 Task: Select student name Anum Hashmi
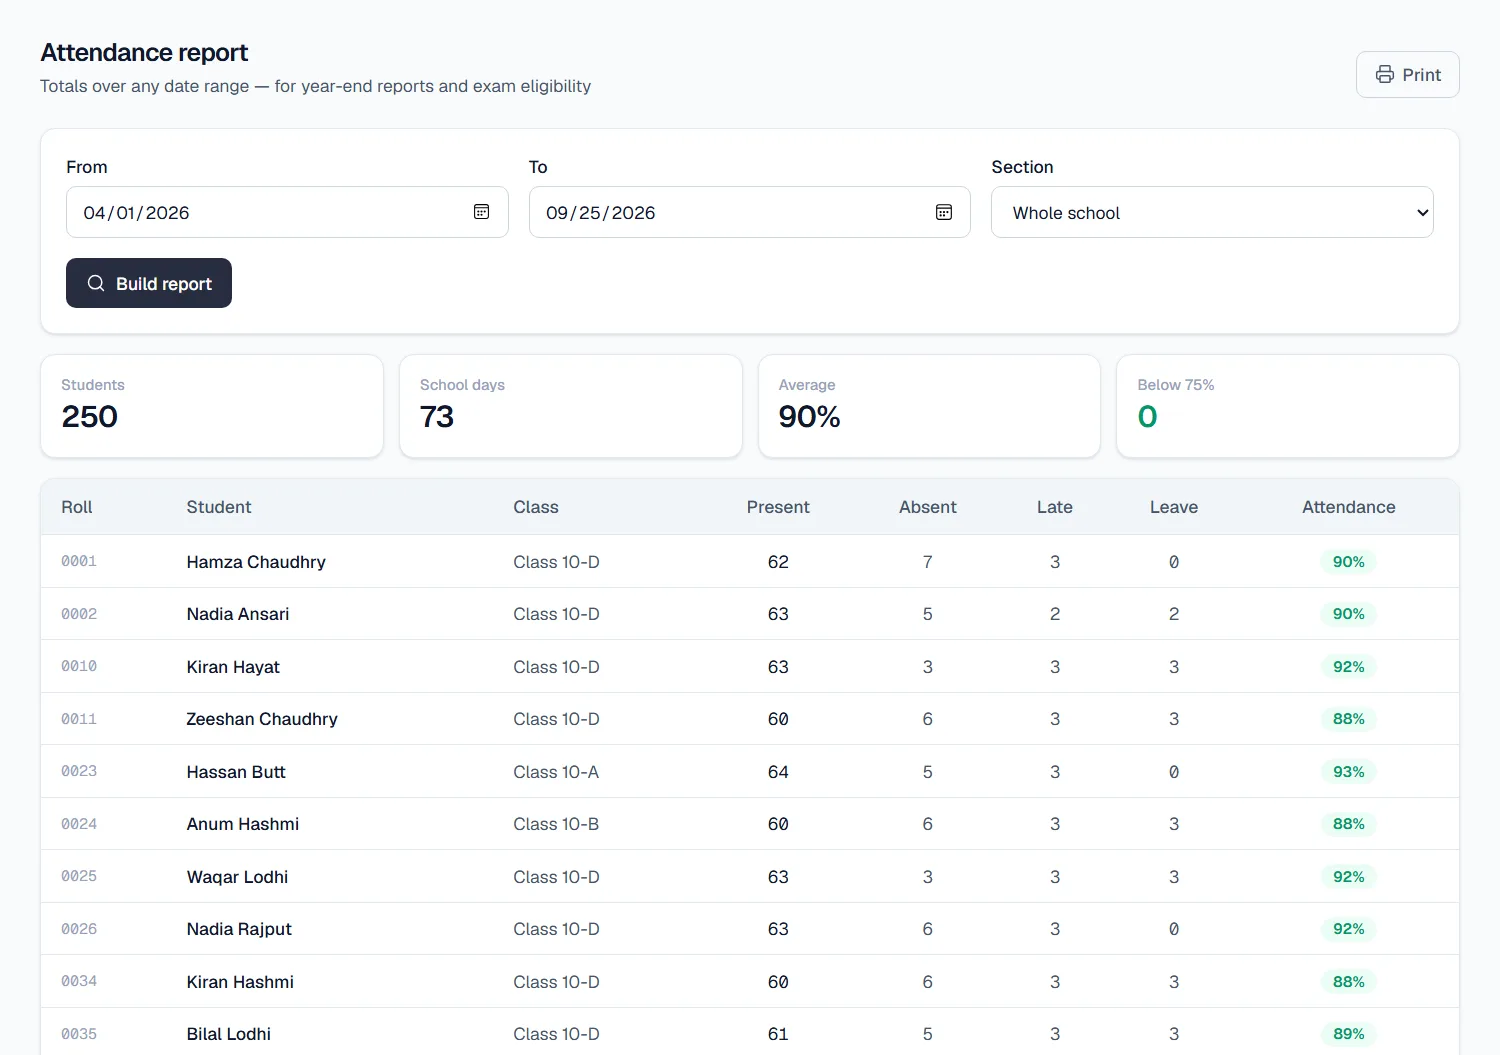point(243,824)
